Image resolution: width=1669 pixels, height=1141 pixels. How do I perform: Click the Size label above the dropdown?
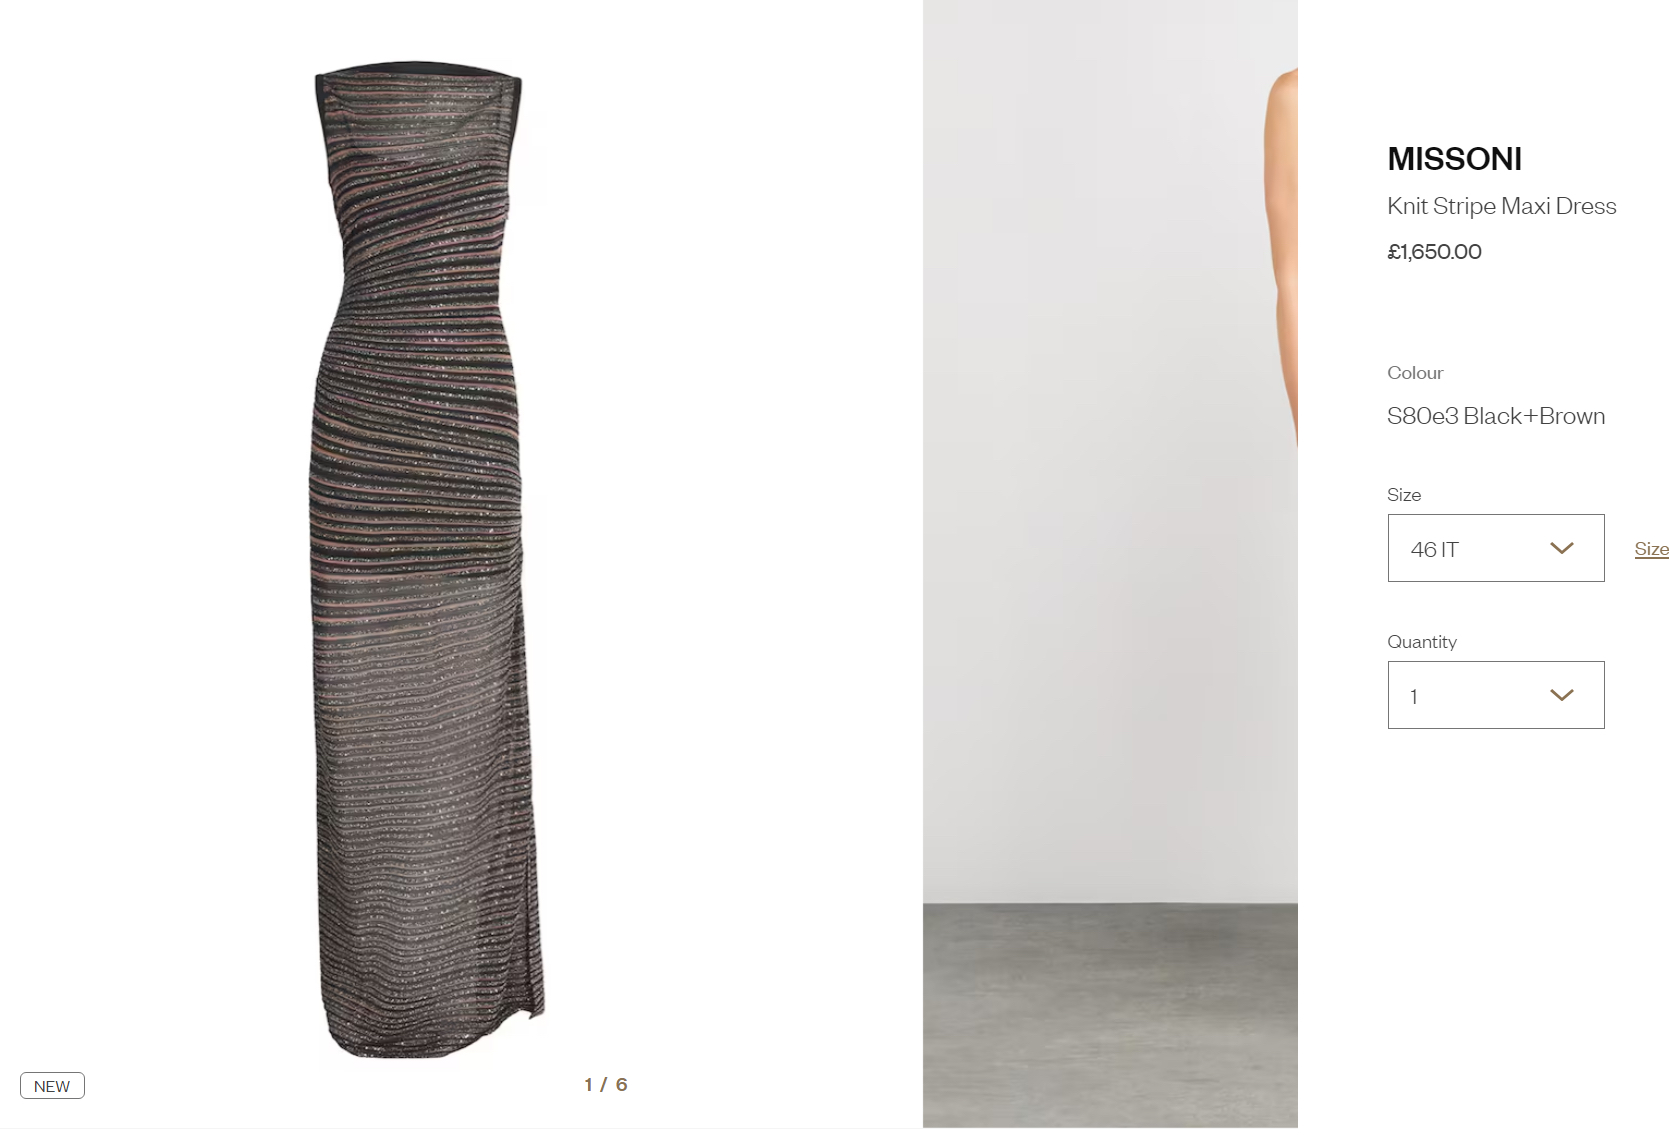[x=1404, y=495]
